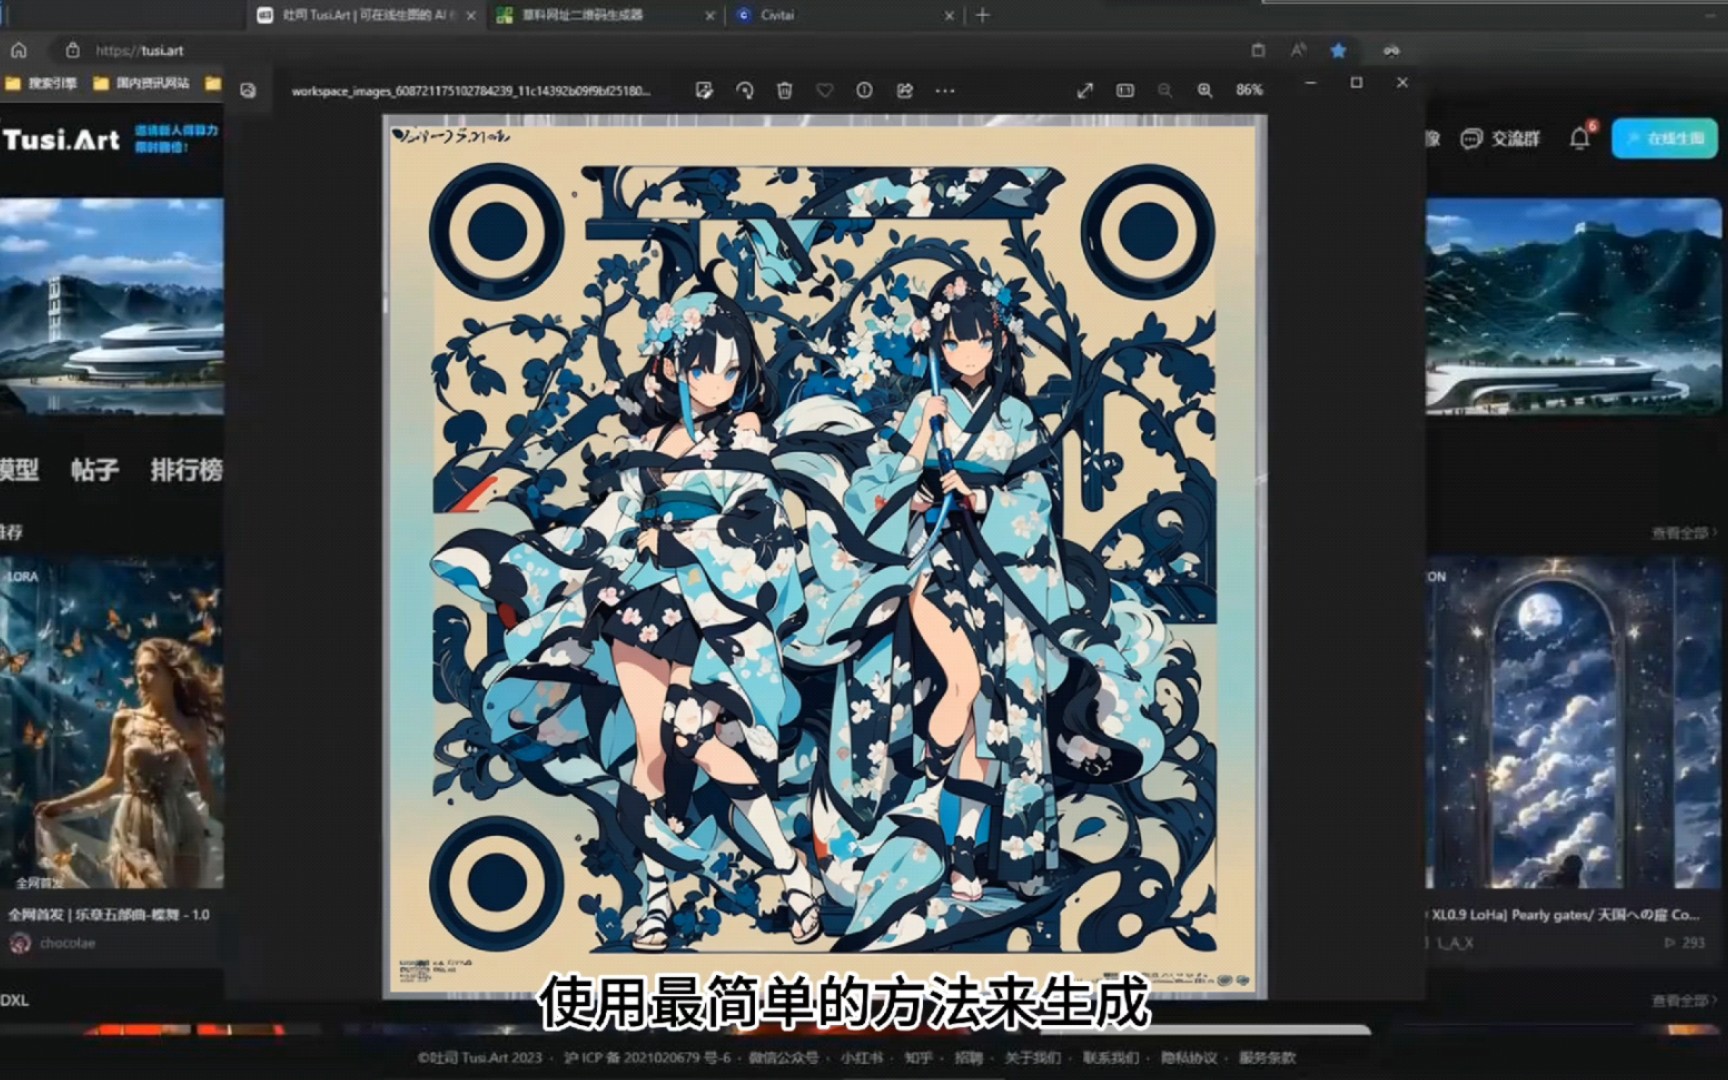Screen dimensions: 1728x1080
Task: Zoom out with the minus magnifier icon
Action: pyautogui.click(x=1165, y=90)
